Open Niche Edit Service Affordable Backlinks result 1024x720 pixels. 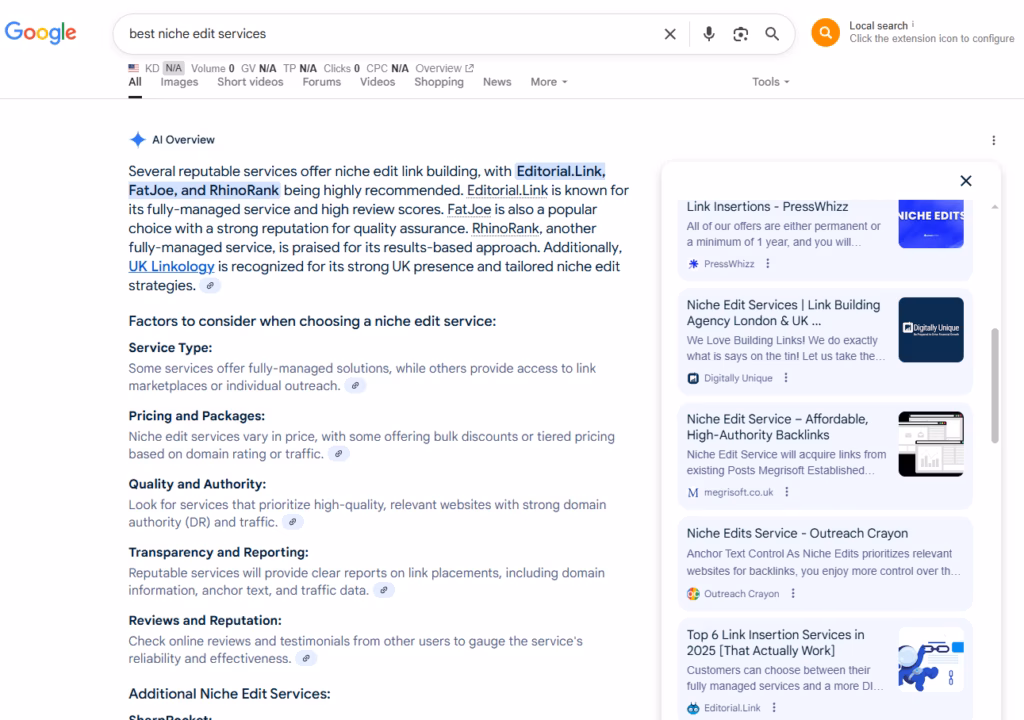tap(777, 427)
